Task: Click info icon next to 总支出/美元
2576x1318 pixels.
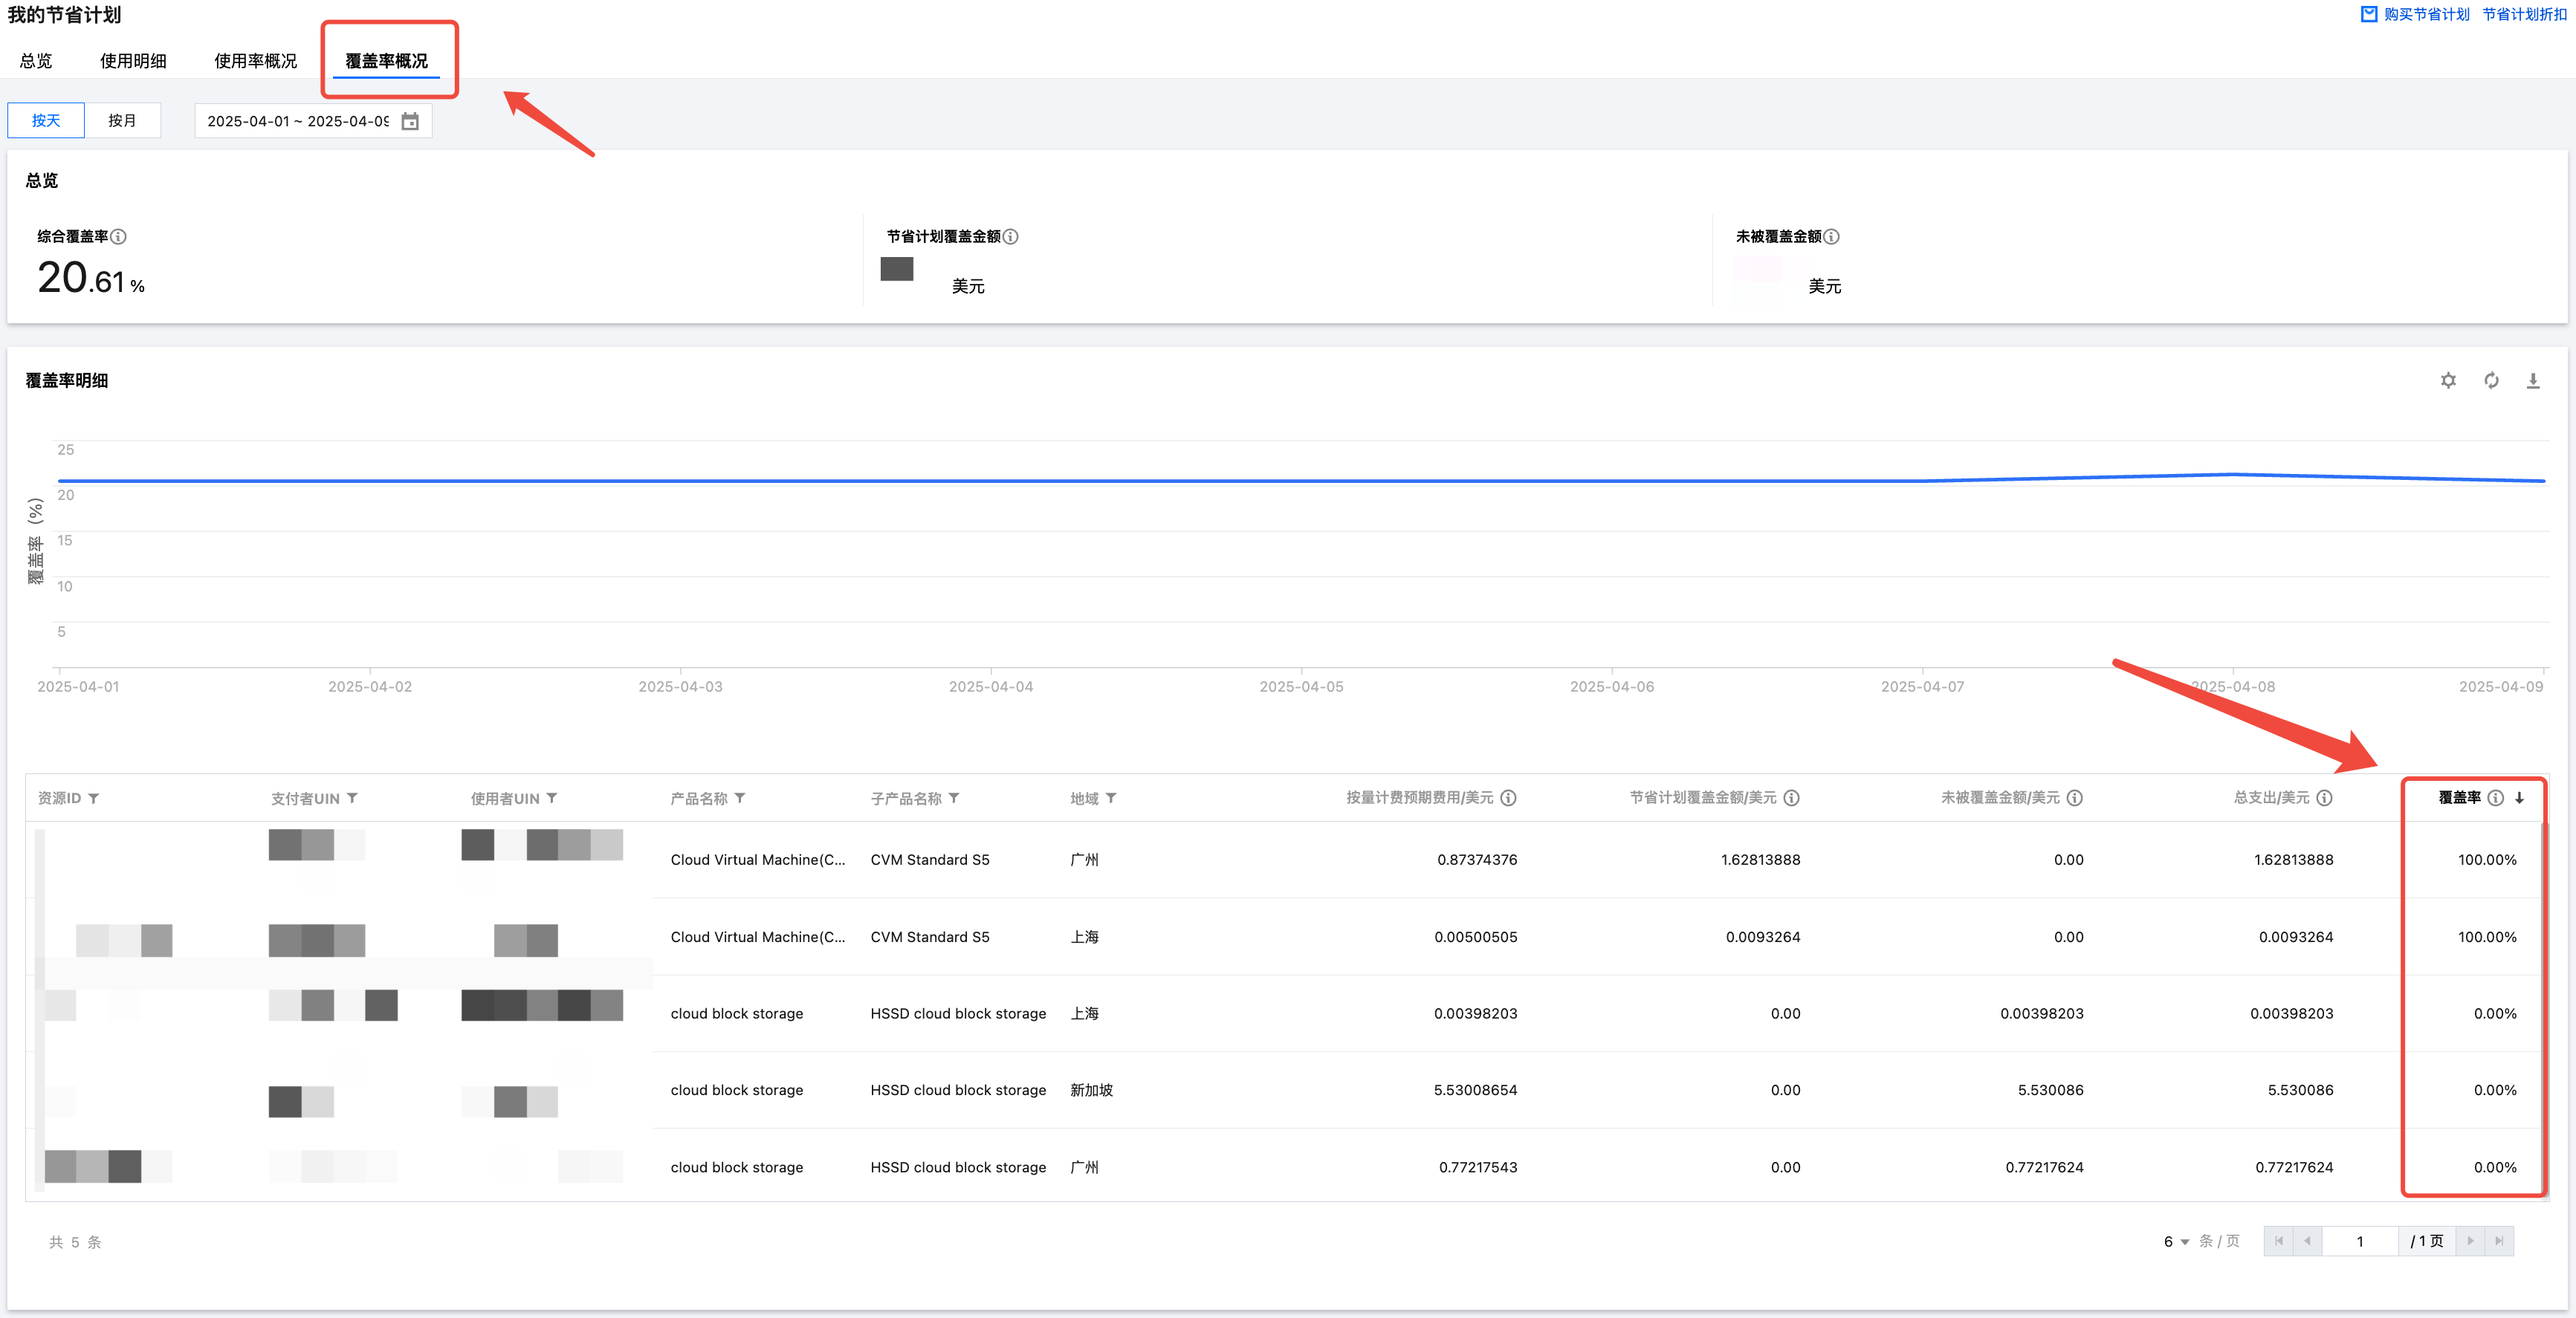Action: coord(2324,798)
